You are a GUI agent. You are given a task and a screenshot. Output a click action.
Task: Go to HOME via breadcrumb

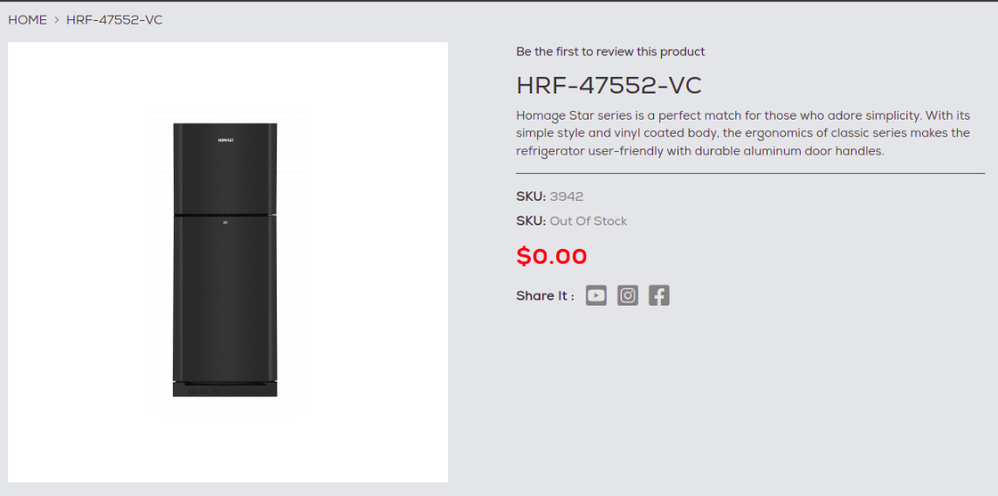coord(27,20)
